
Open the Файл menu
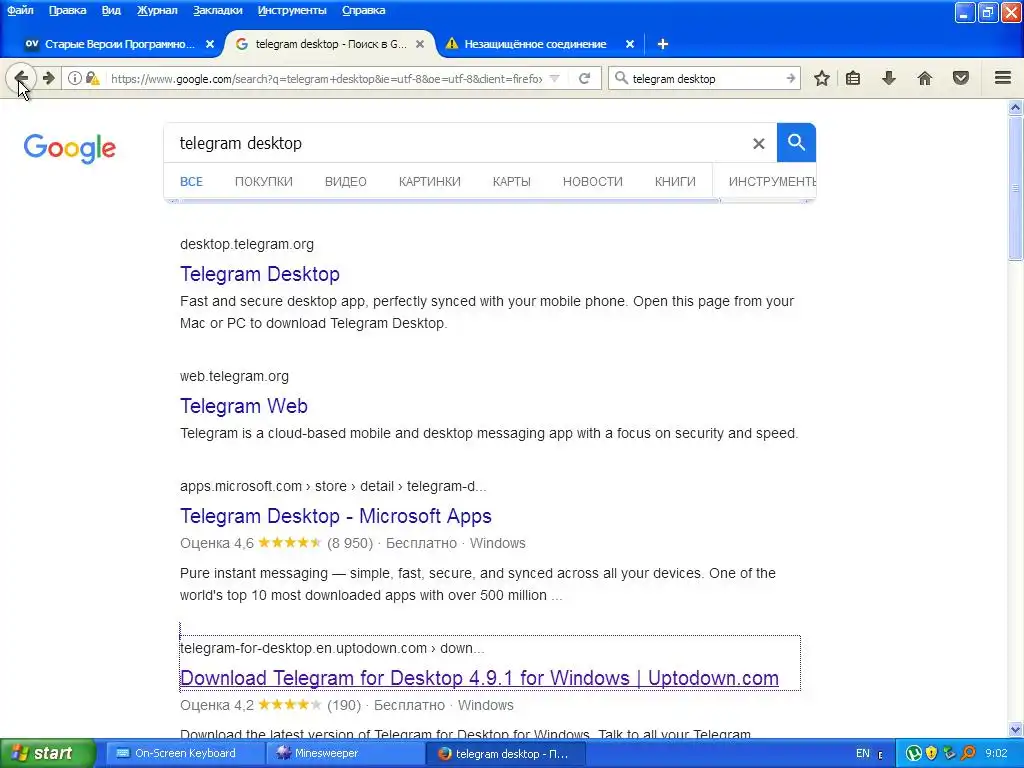pyautogui.click(x=20, y=10)
